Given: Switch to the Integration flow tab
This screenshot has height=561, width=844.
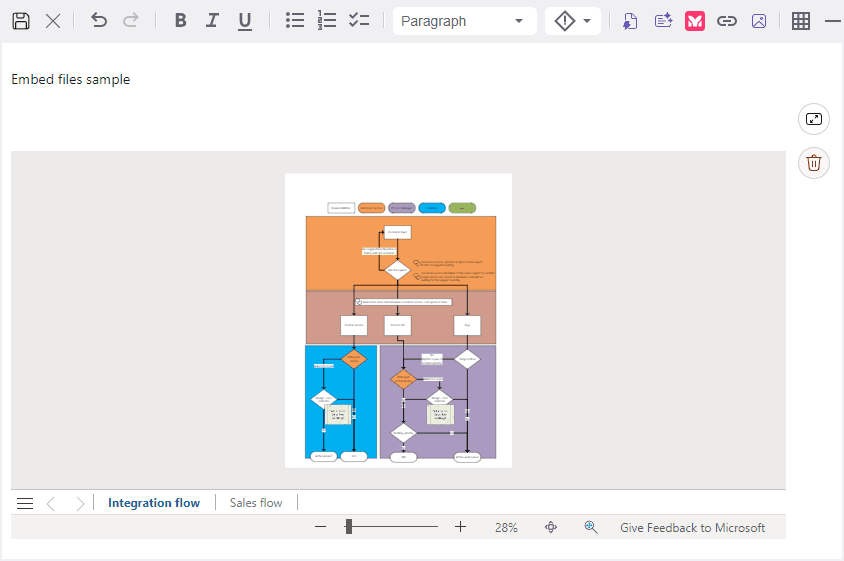Looking at the screenshot, I should coord(154,503).
